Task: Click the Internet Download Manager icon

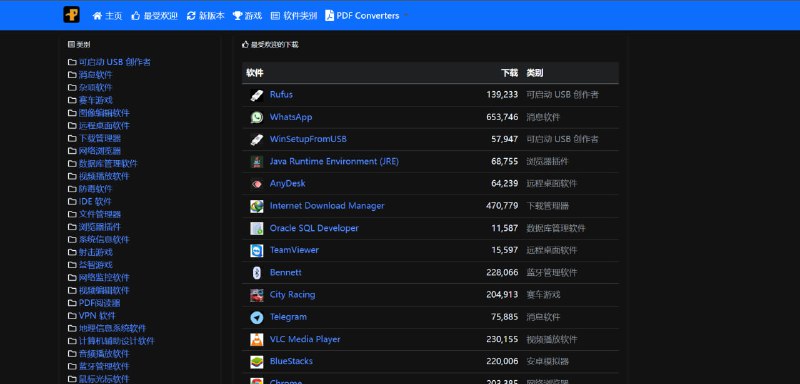Action: tap(257, 206)
